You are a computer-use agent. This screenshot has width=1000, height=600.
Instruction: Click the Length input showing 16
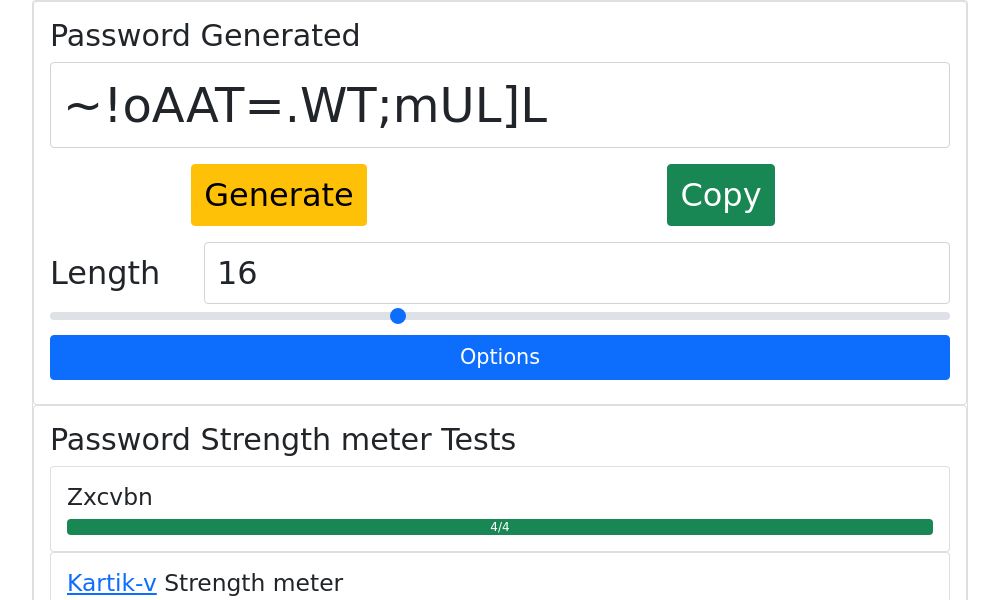click(577, 273)
